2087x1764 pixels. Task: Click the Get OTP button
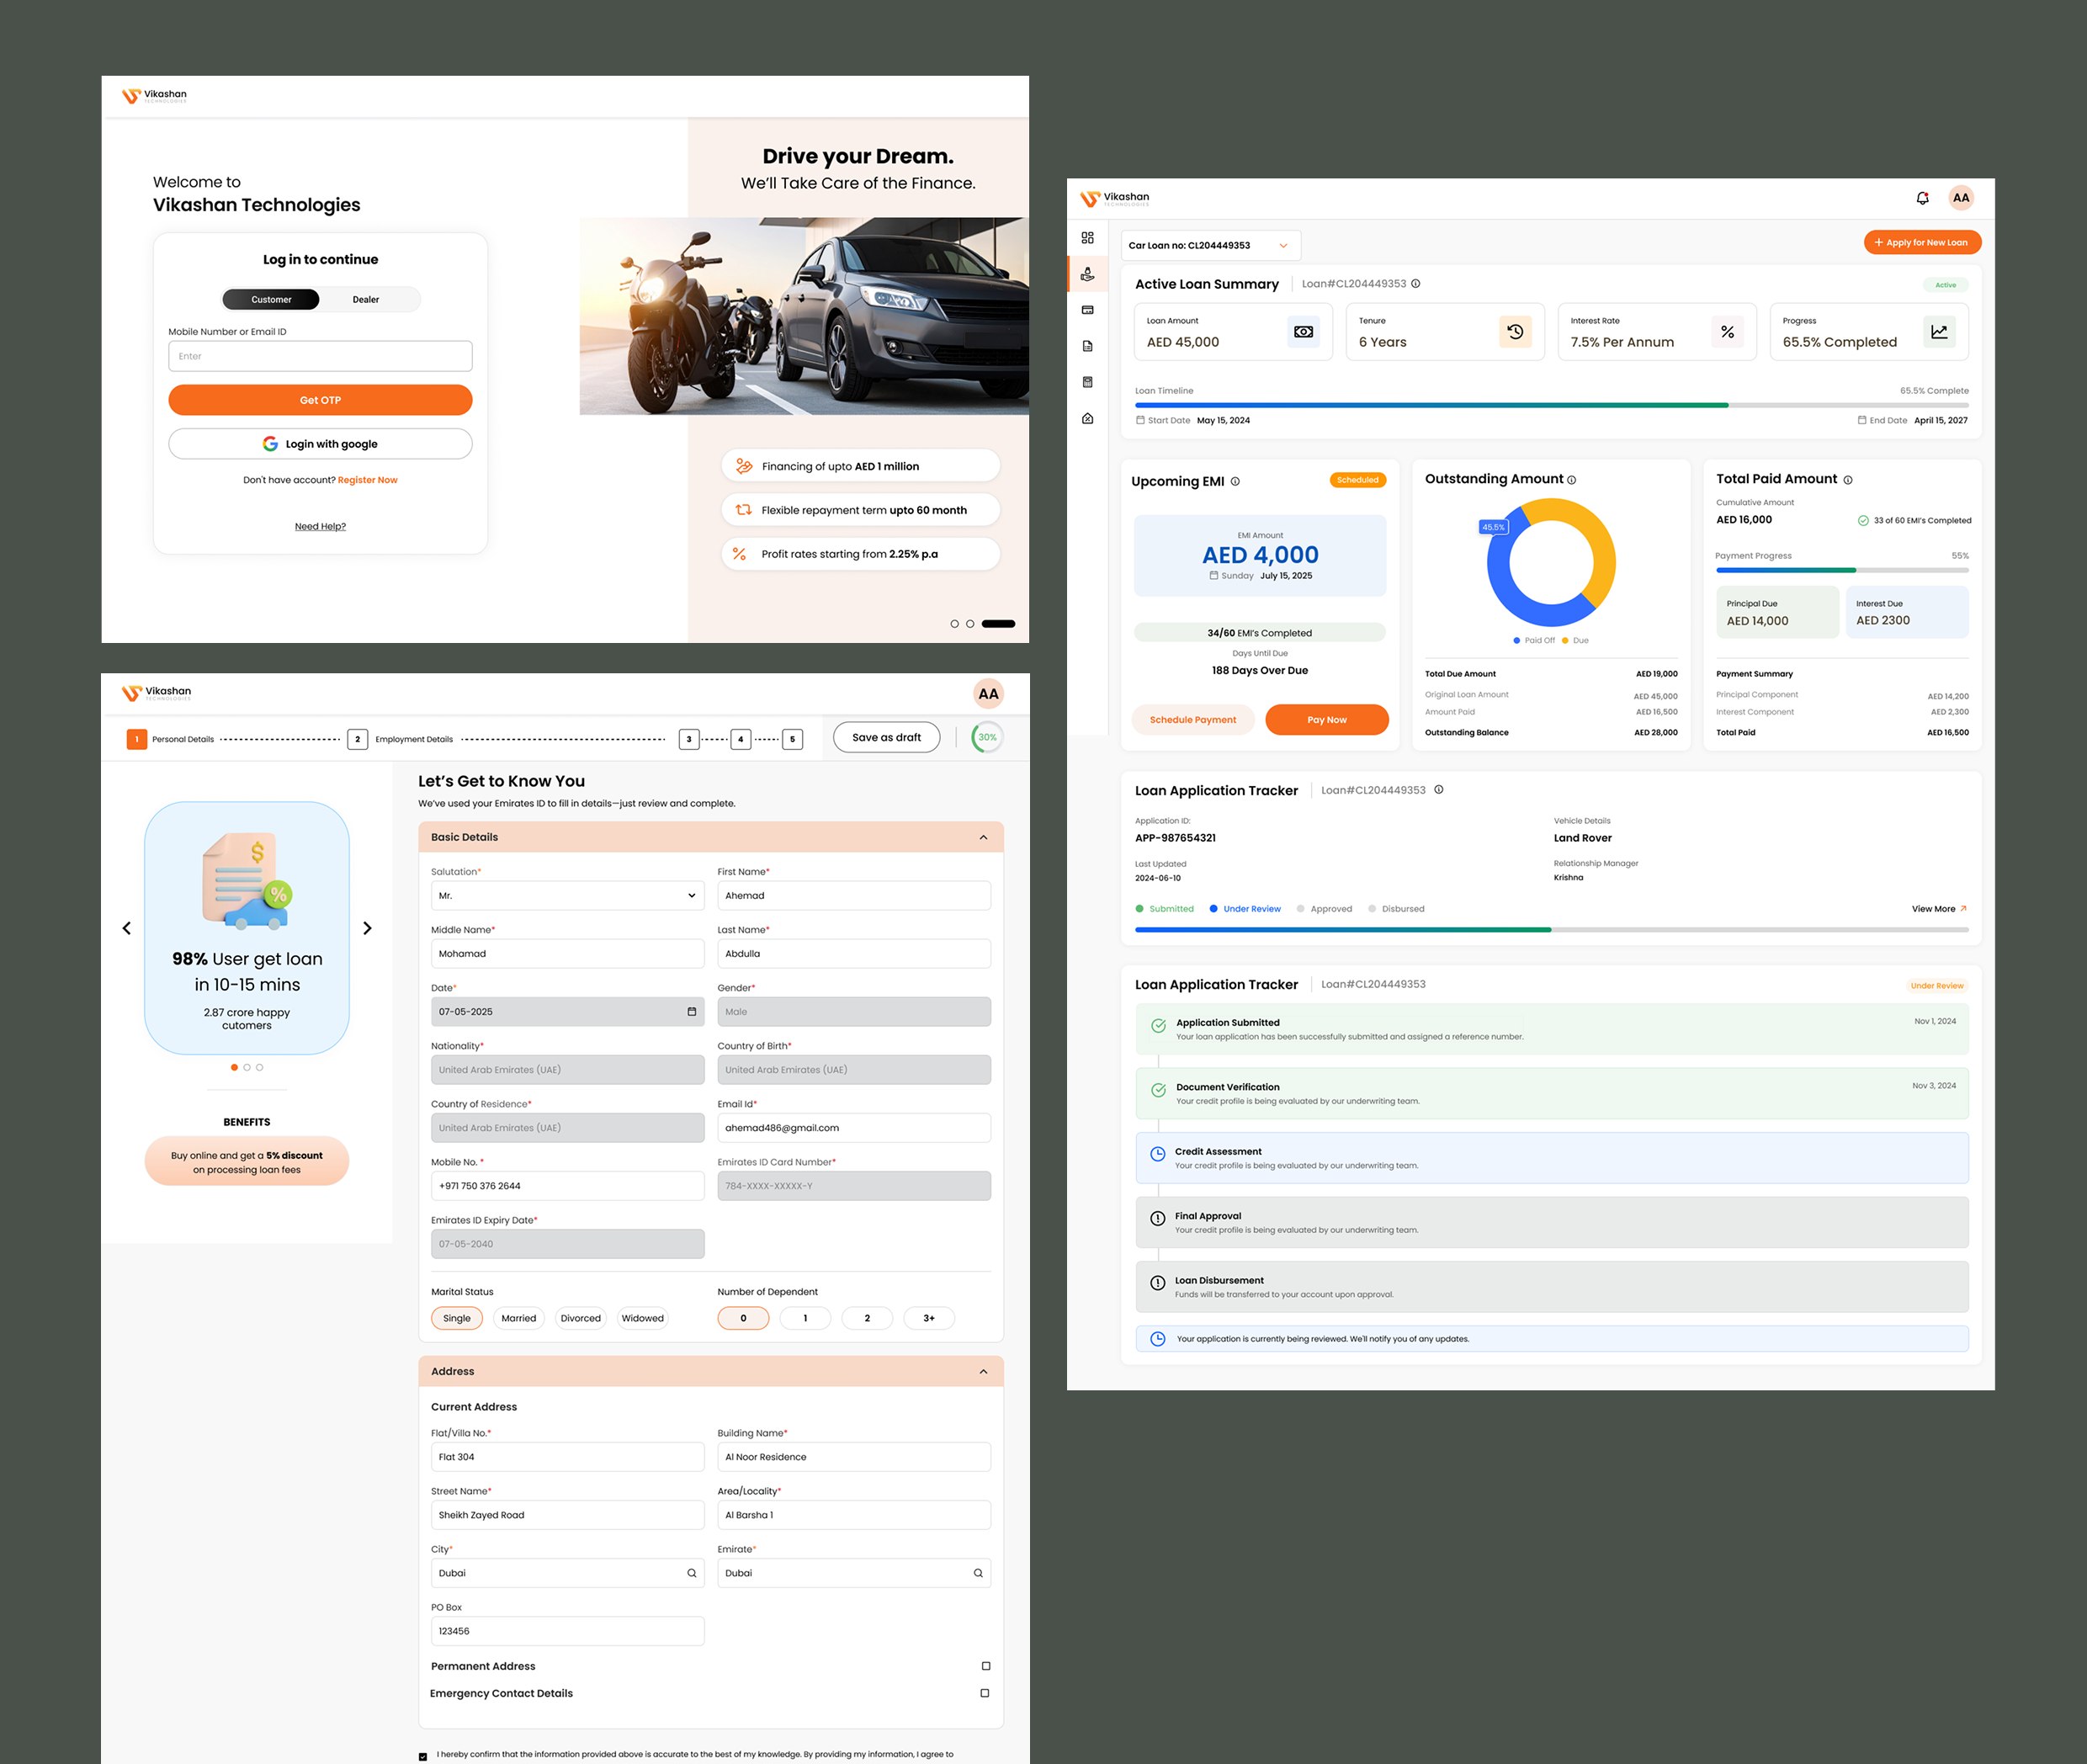[x=320, y=400]
